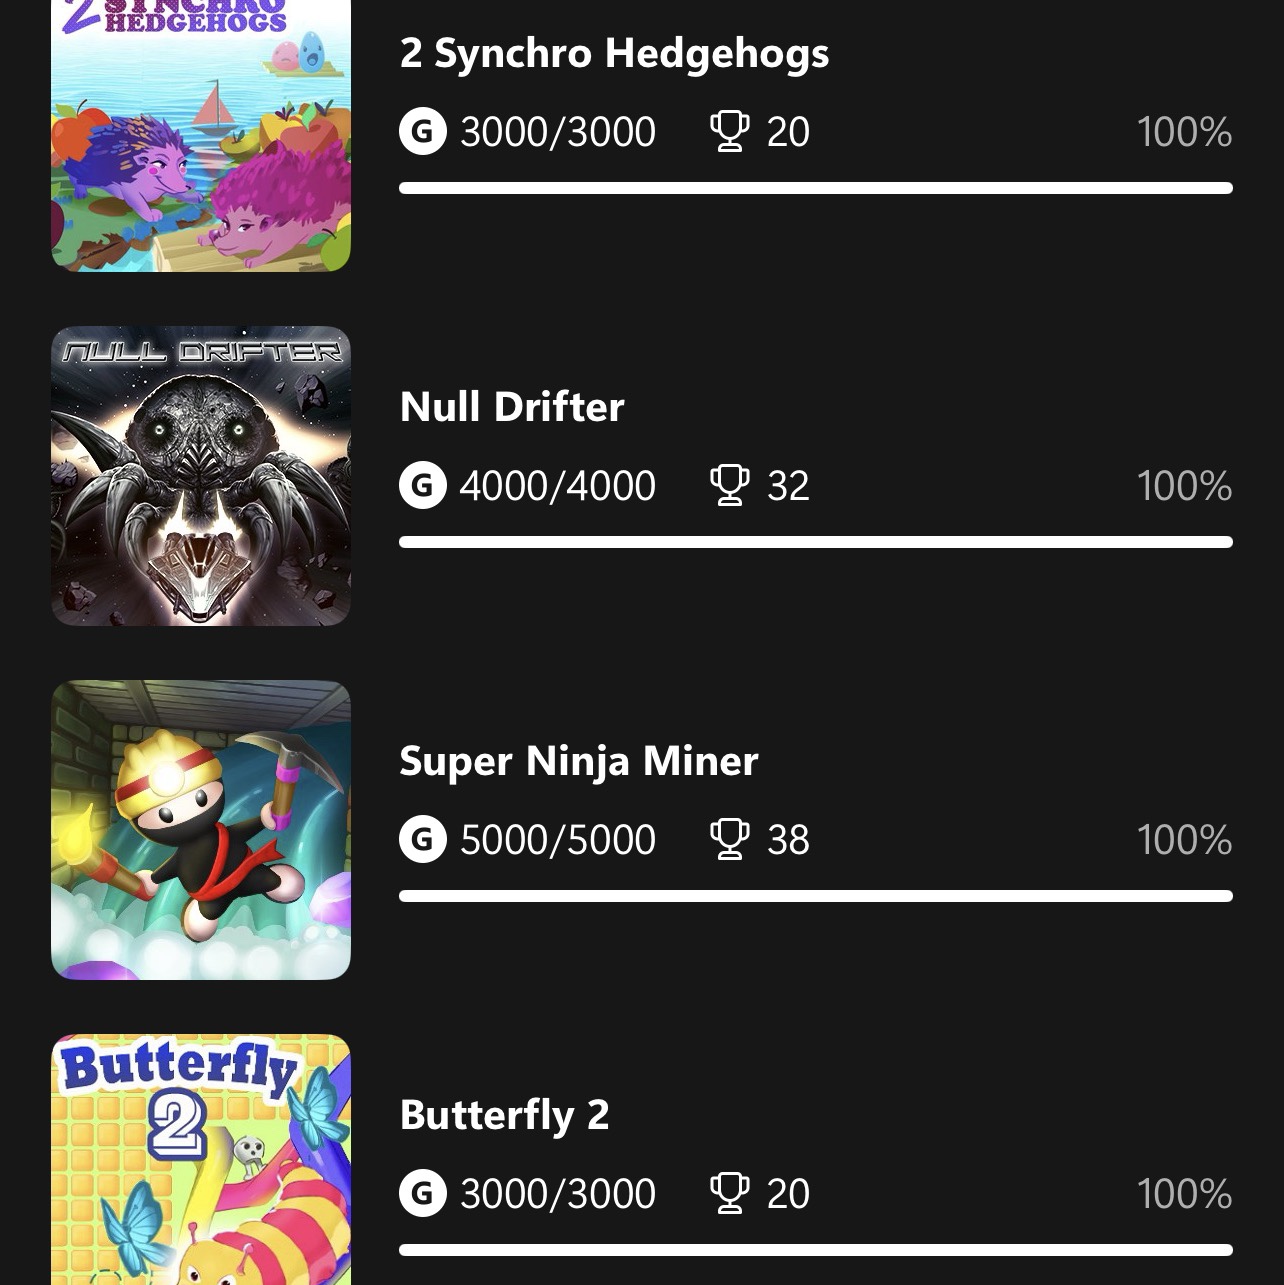Screen dimensions: 1284x1285
Task: Click Super Ninja Miner's completion progress bar
Action: tap(816, 896)
